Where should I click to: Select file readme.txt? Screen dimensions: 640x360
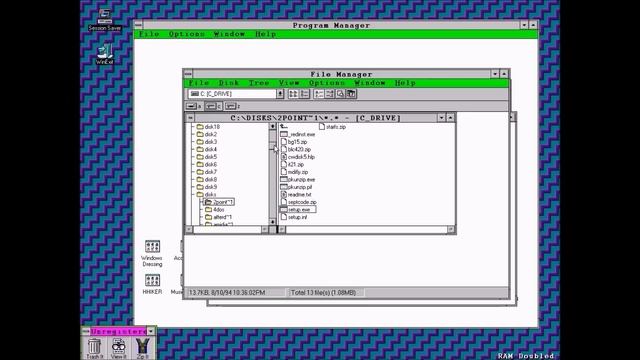[296, 195]
